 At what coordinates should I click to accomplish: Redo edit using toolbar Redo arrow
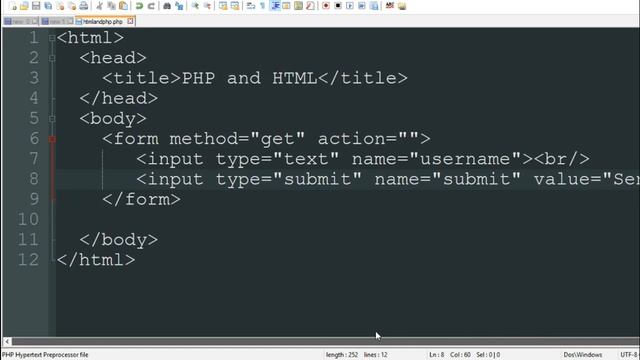coord(151,6)
